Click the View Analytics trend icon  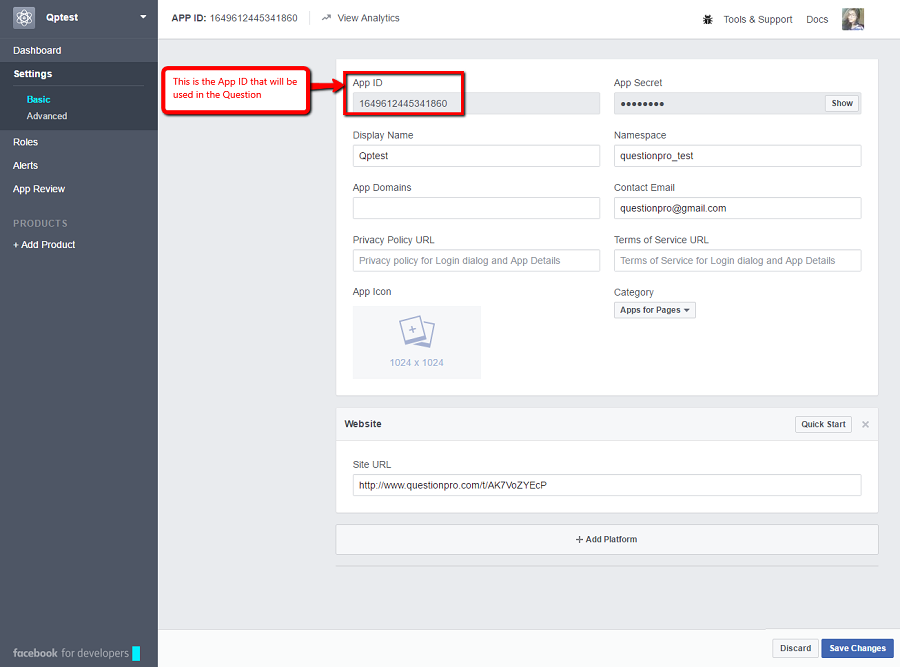(326, 18)
